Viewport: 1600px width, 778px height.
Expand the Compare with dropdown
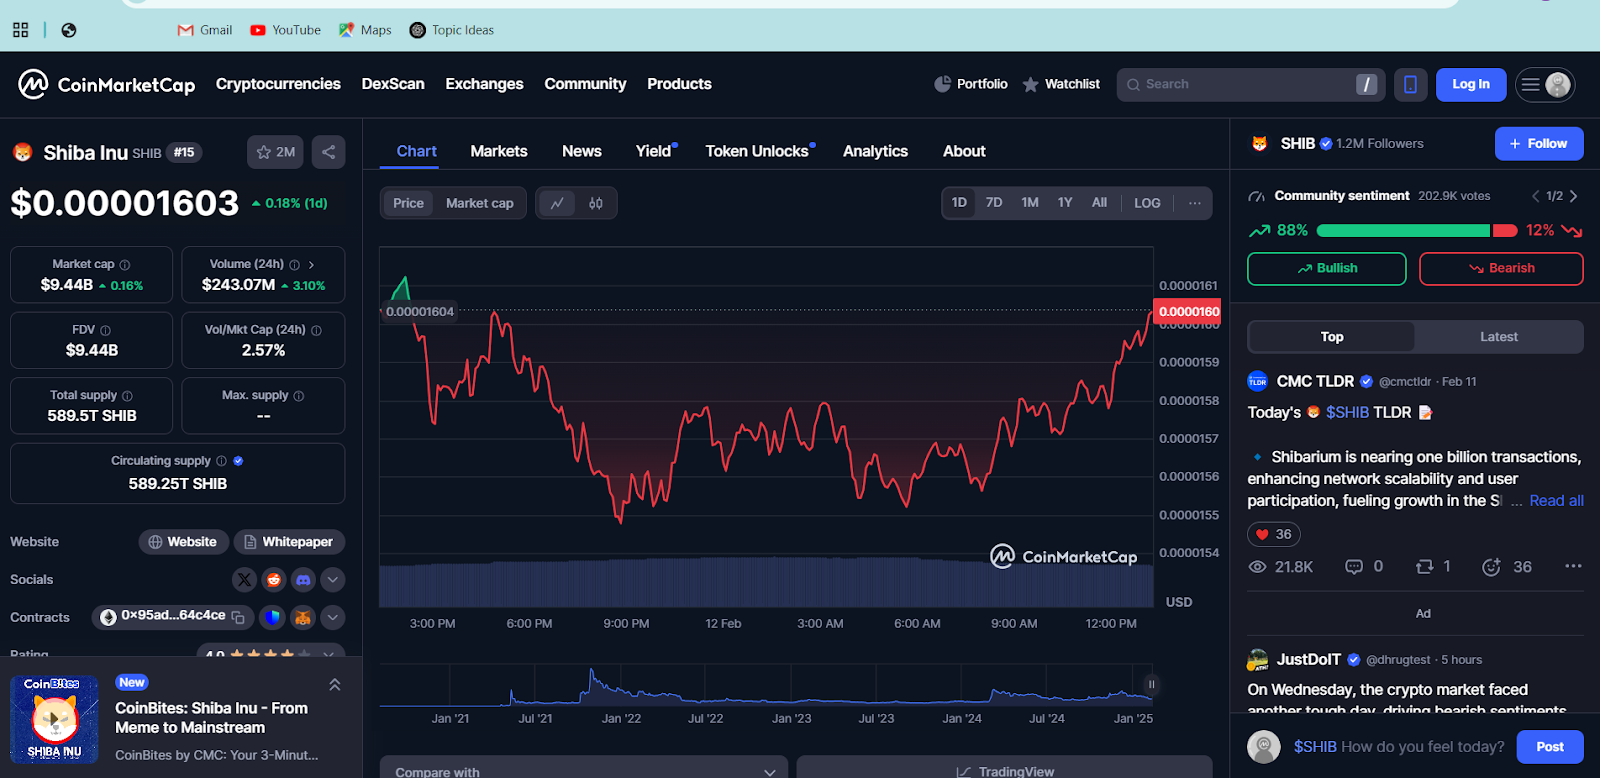(x=583, y=771)
